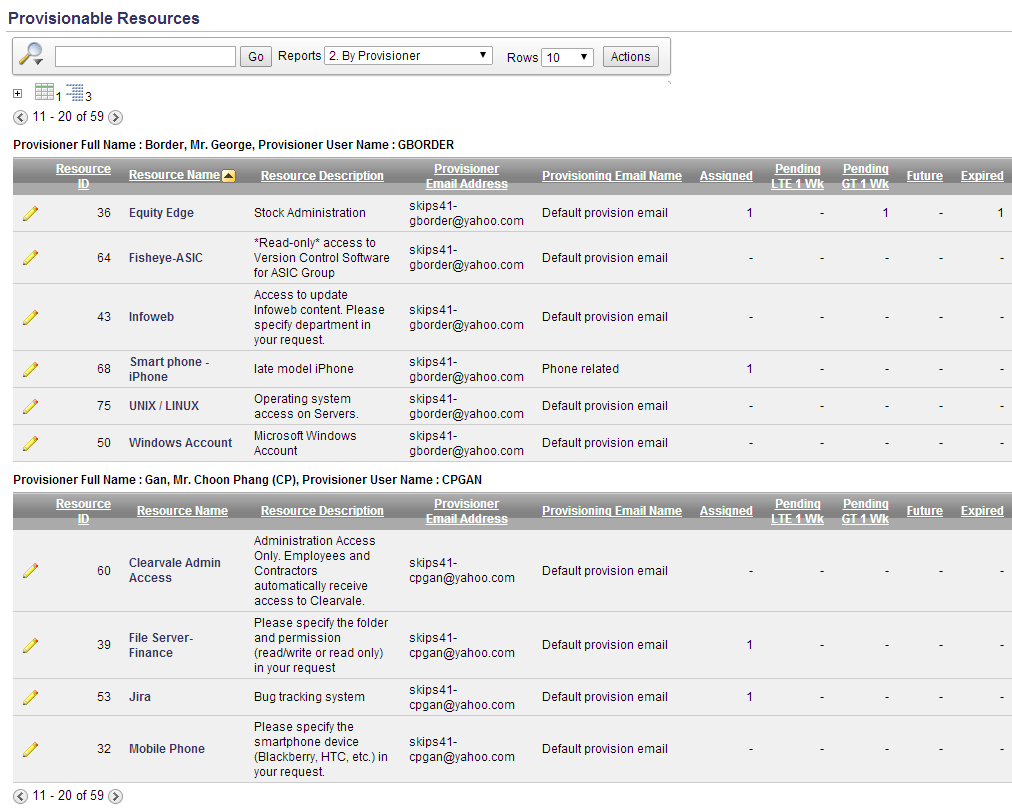Click the edit pencil for Clearvale Admin Access

click(30, 571)
